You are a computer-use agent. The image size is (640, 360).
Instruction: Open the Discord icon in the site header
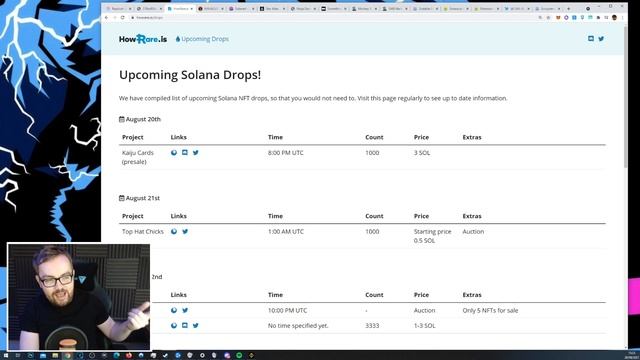pos(591,38)
